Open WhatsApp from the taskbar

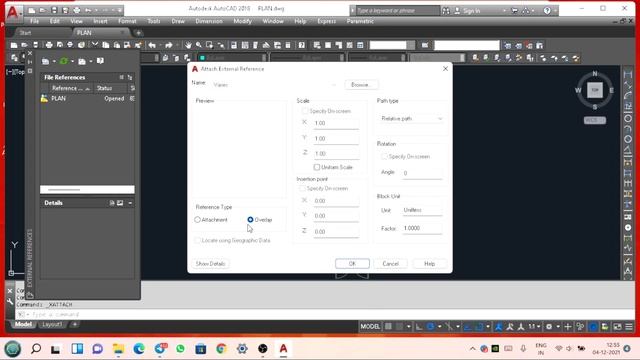(180, 349)
